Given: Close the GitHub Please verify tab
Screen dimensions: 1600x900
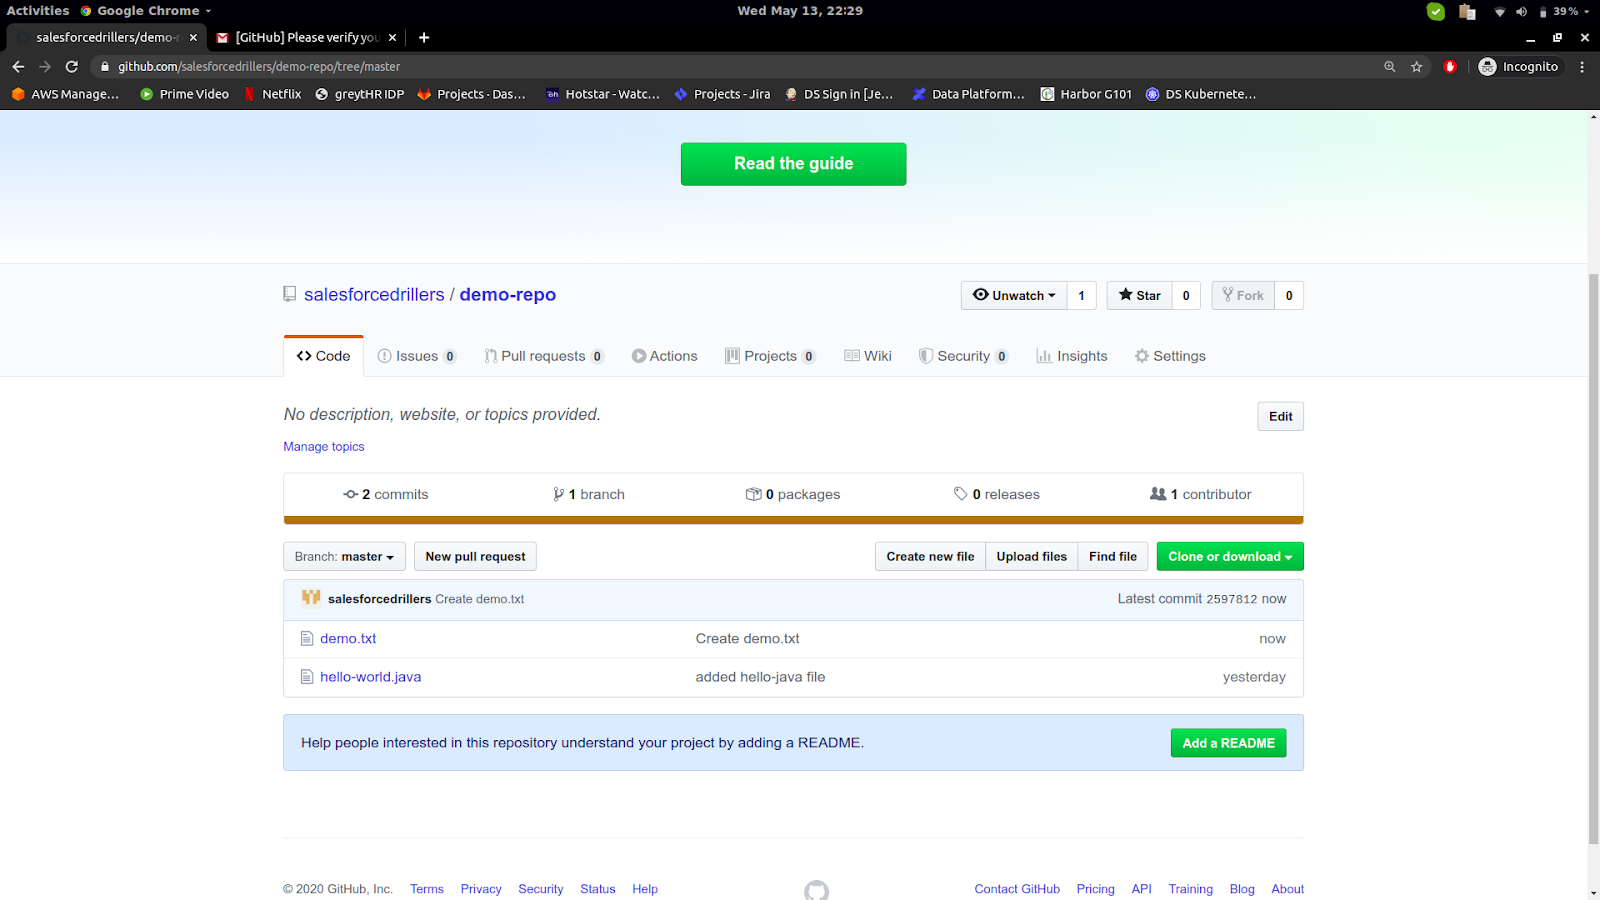Looking at the screenshot, I should (392, 38).
